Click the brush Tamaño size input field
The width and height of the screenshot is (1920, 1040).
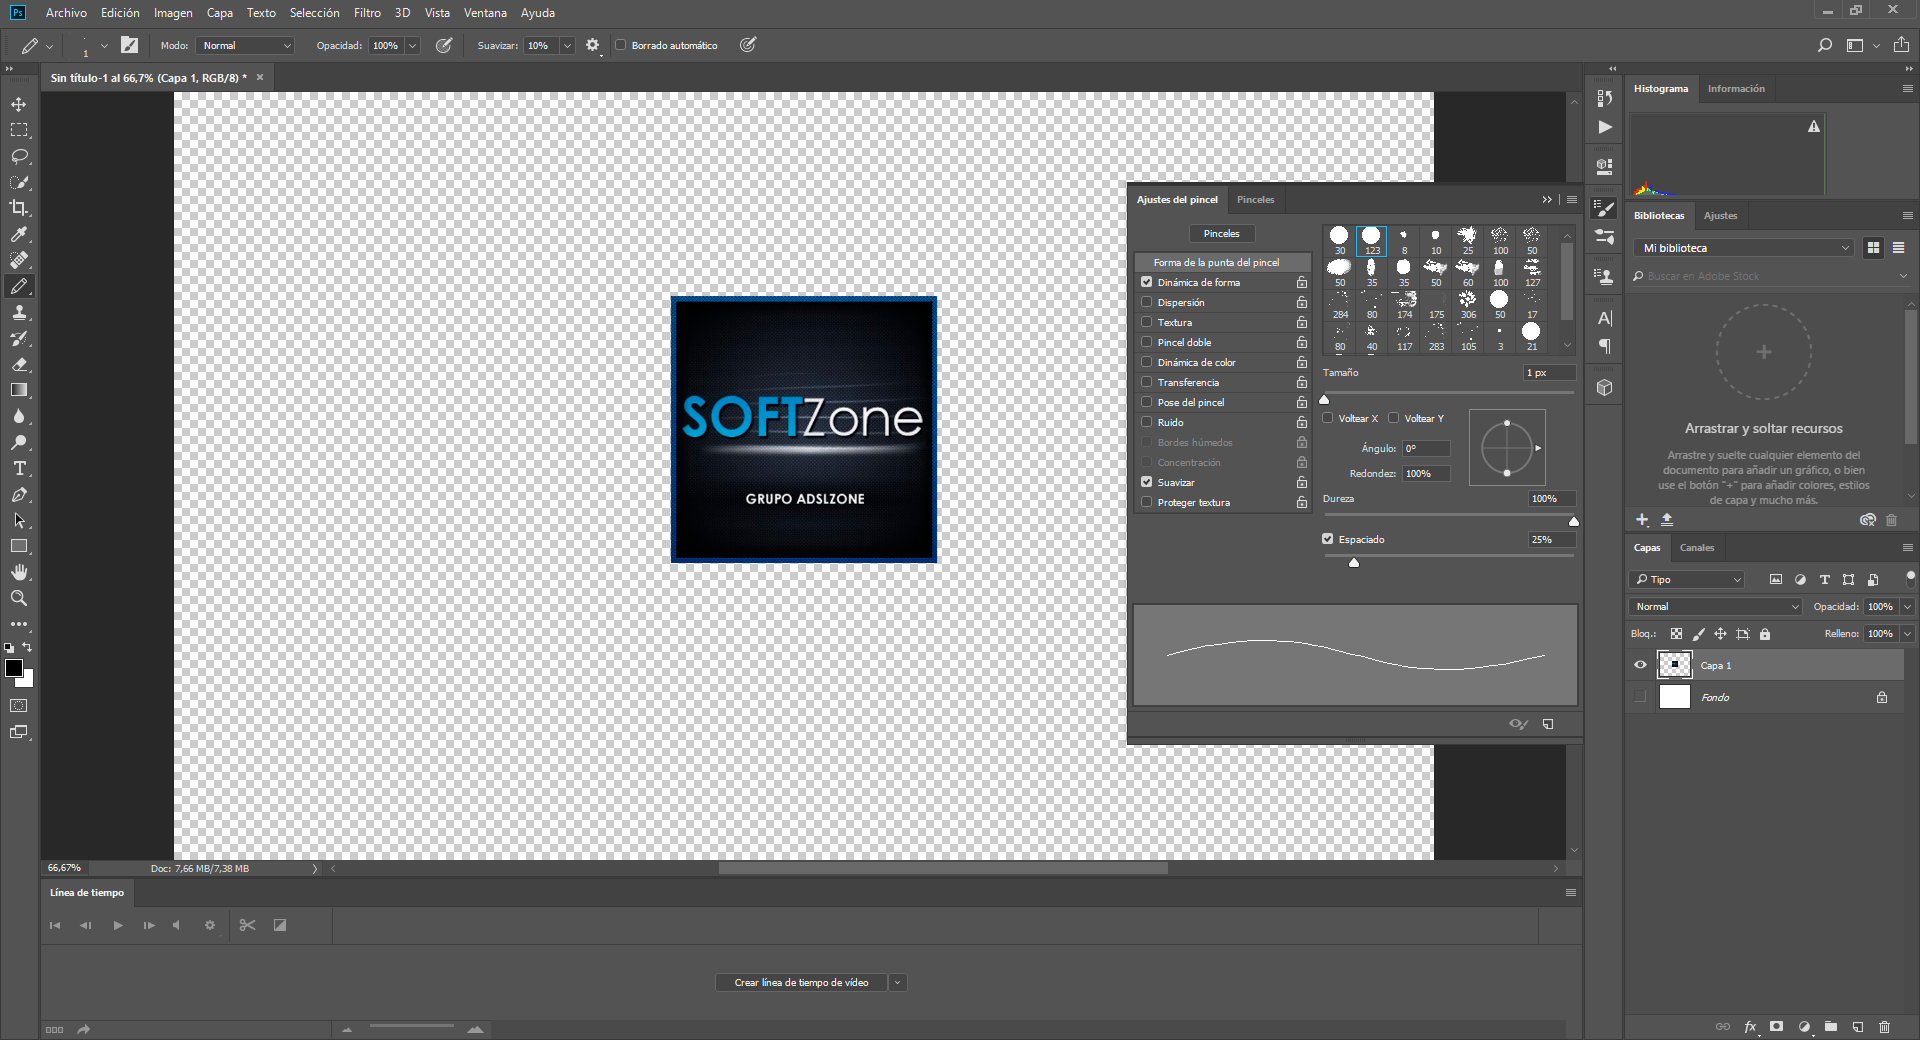pos(1549,373)
